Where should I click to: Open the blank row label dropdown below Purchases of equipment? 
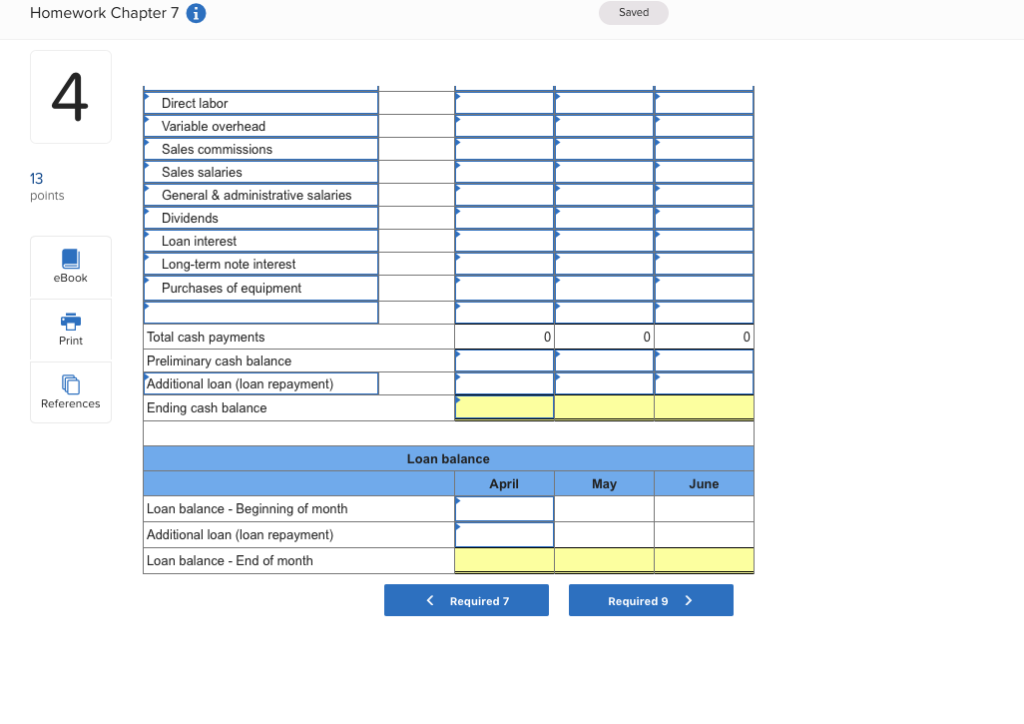(261, 312)
